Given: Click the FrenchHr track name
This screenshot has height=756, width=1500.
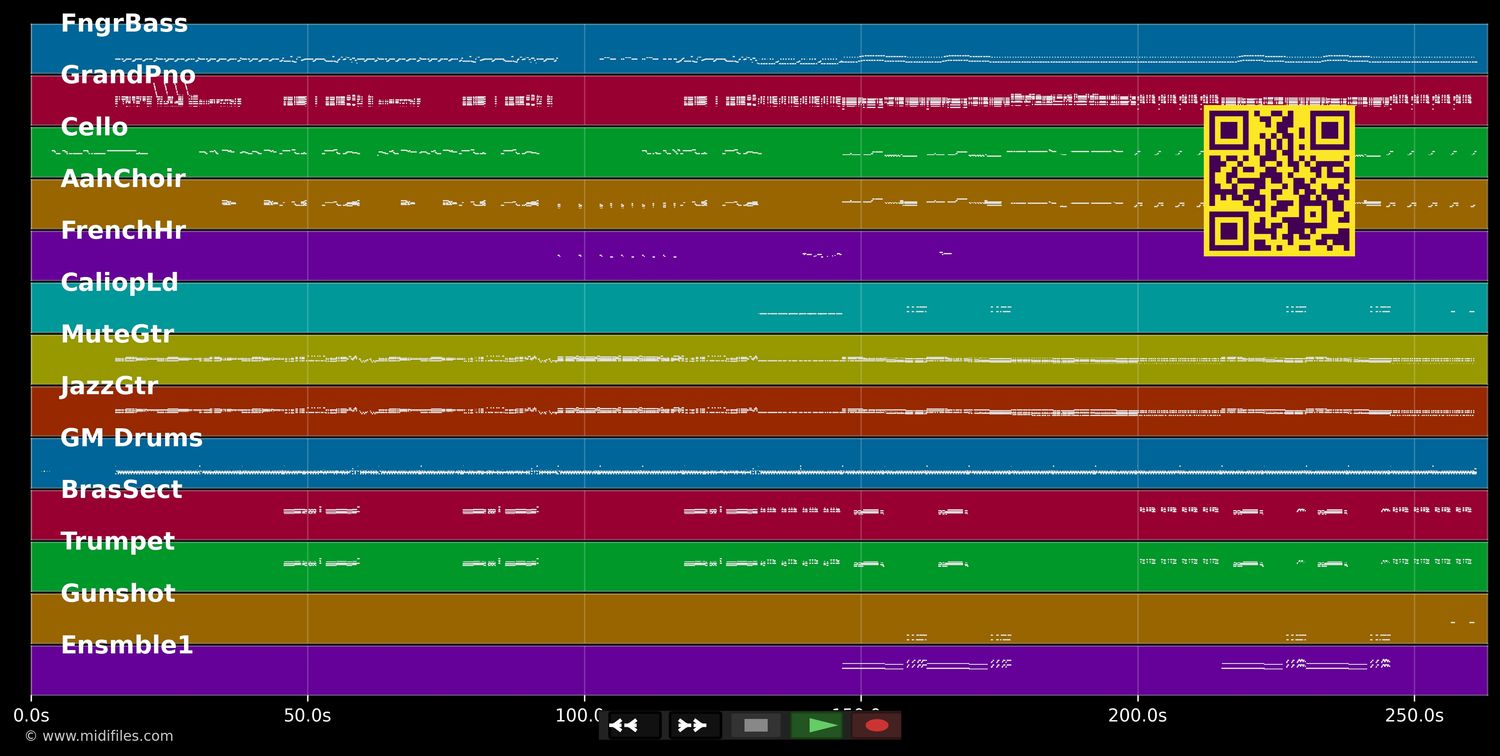Looking at the screenshot, I should (123, 230).
